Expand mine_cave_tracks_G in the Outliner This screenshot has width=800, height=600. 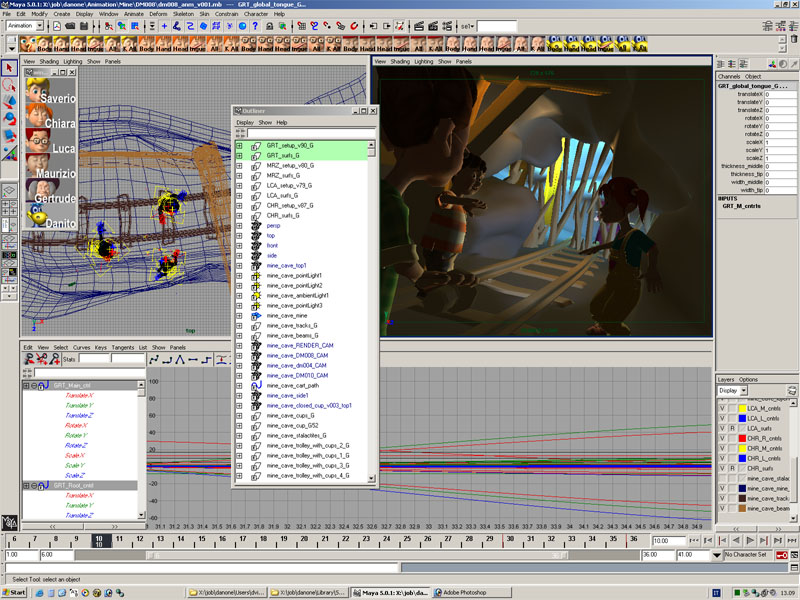click(x=239, y=326)
